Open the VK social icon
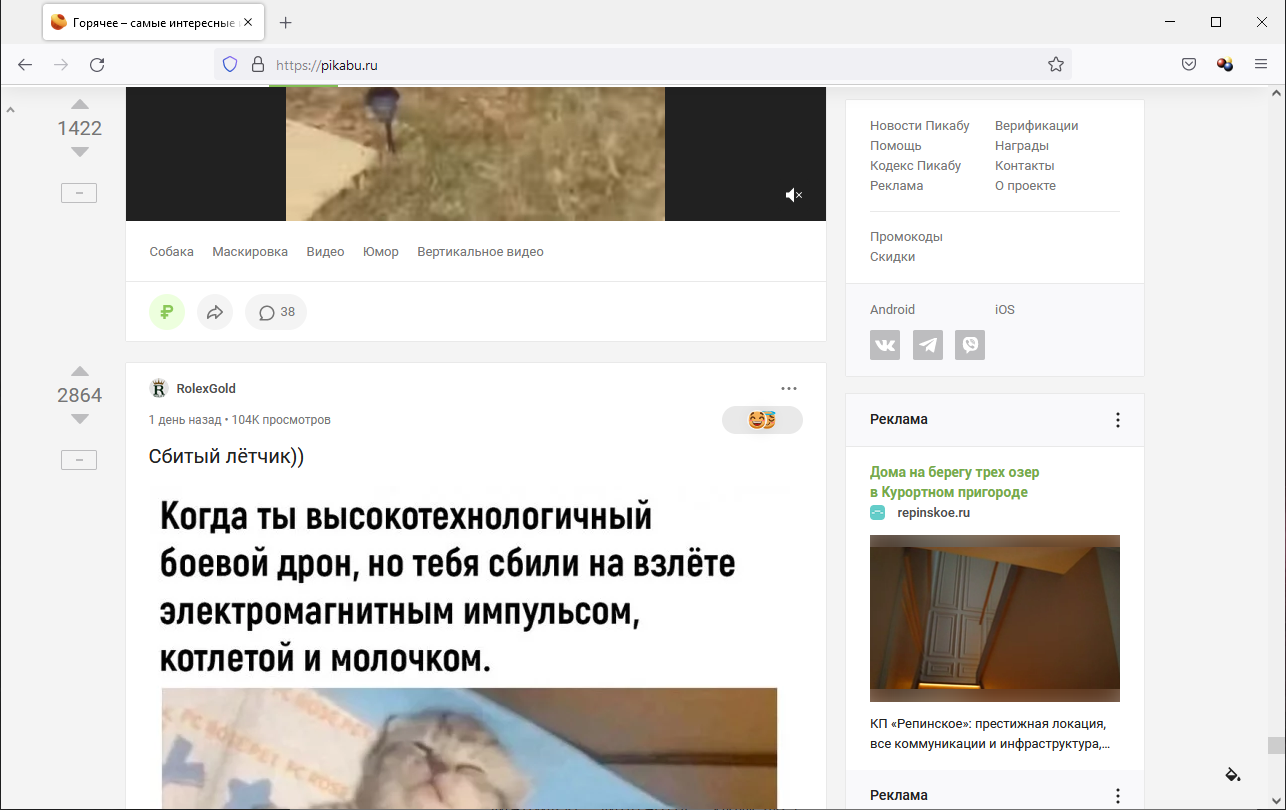1286x810 pixels. (885, 345)
